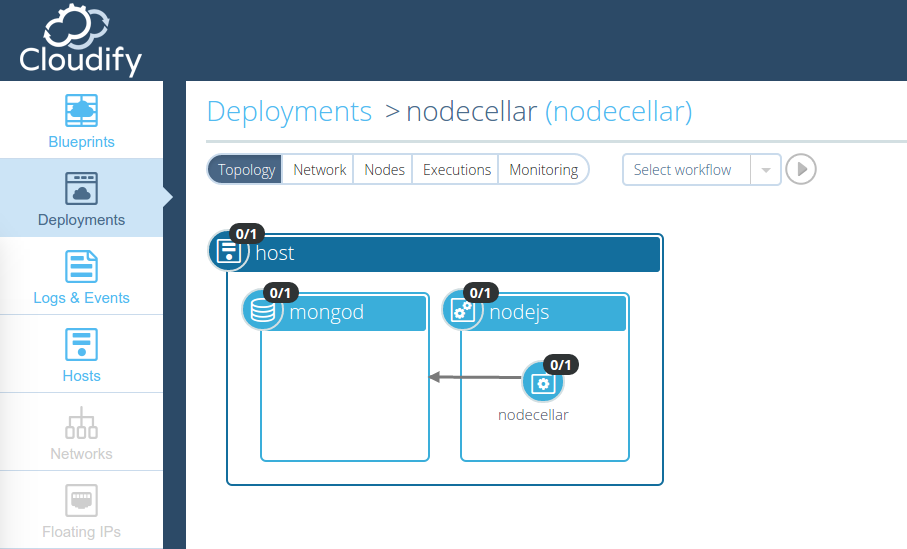The width and height of the screenshot is (907, 549).
Task: Click the nodecellar node label
Action: [x=533, y=415]
